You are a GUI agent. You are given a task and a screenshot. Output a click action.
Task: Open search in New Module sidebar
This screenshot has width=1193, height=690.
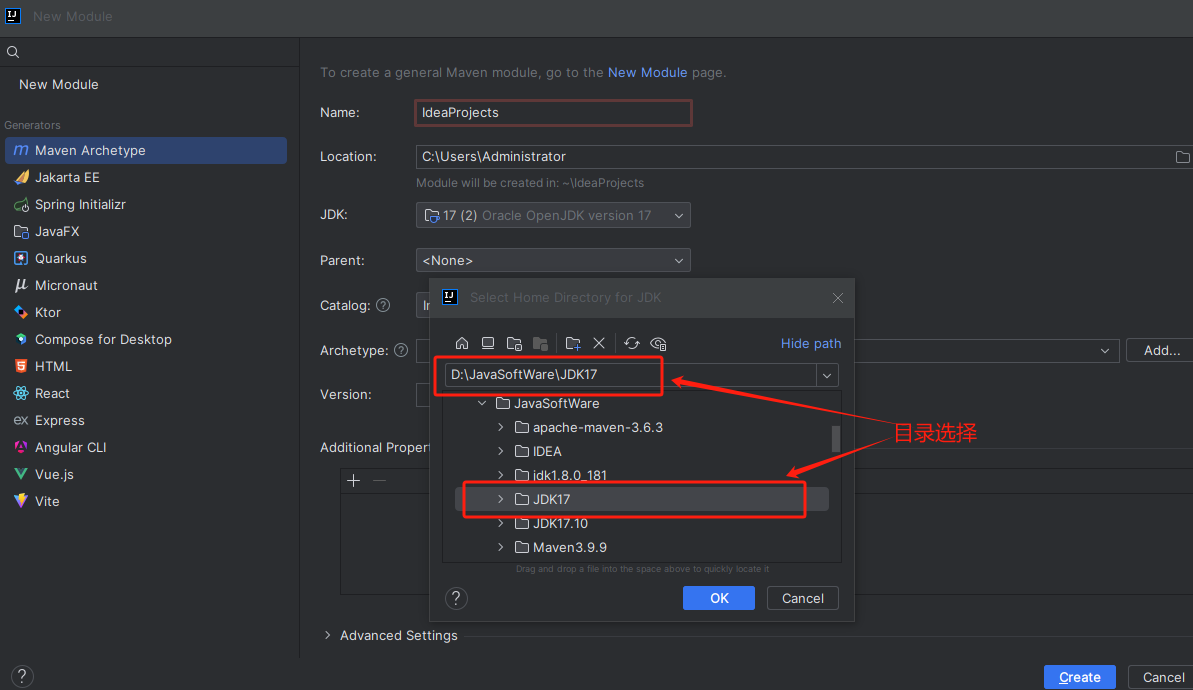[x=13, y=52]
